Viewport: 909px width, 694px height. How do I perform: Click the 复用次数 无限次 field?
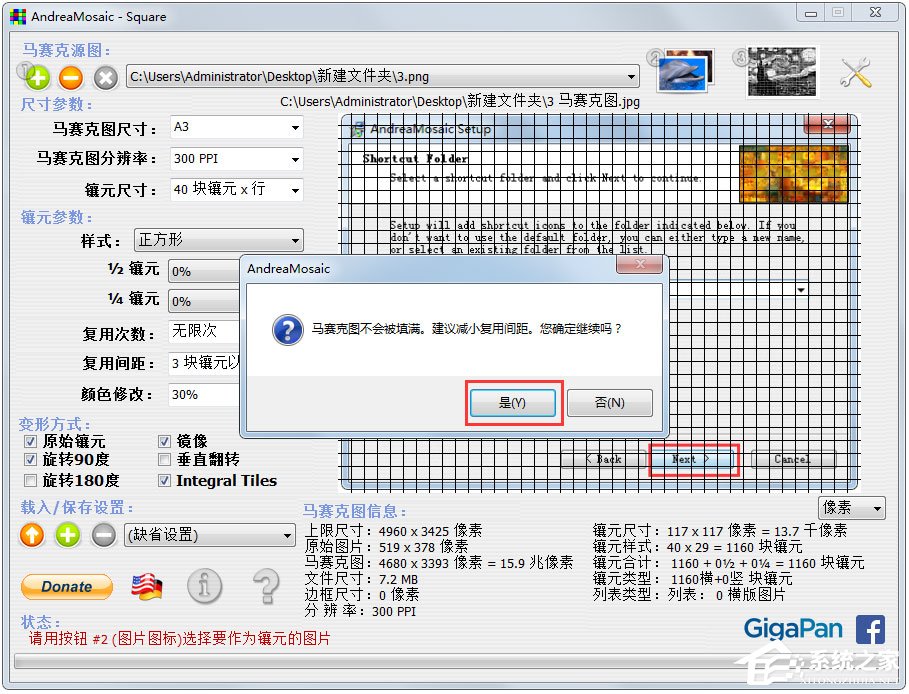coord(204,332)
